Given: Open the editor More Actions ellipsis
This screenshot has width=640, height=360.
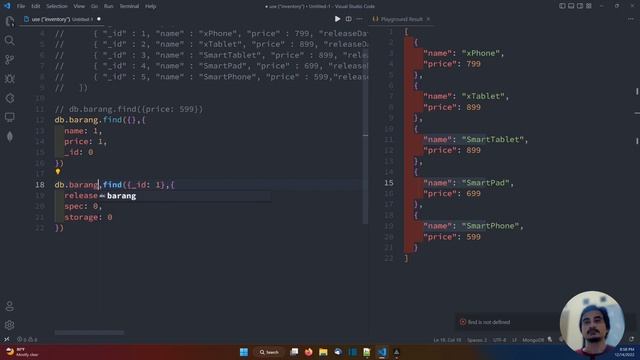Looking at the screenshot, I should tap(359, 19).
